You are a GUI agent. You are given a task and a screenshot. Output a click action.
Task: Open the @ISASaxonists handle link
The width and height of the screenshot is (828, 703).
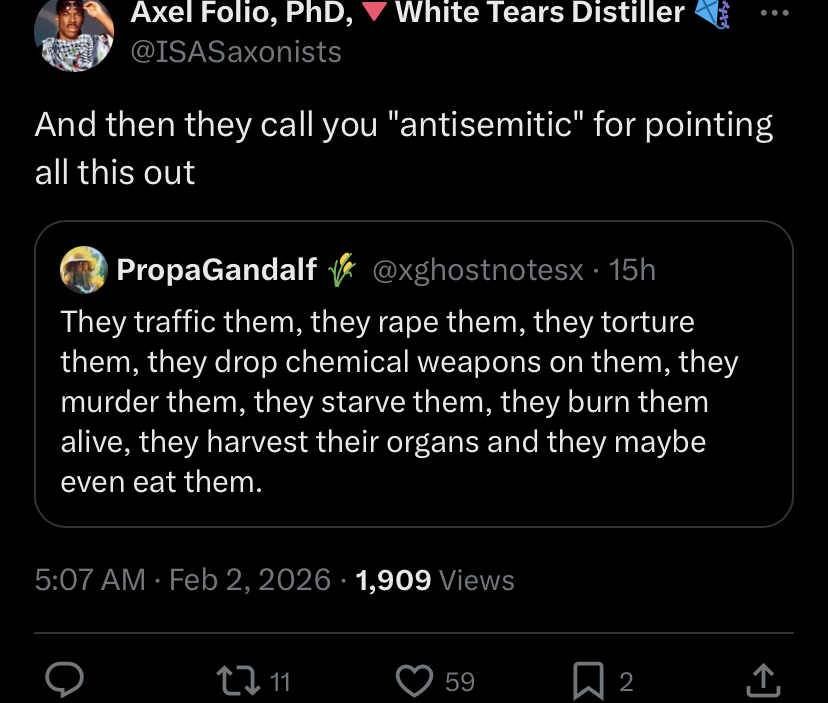pyautogui.click(x=236, y=51)
